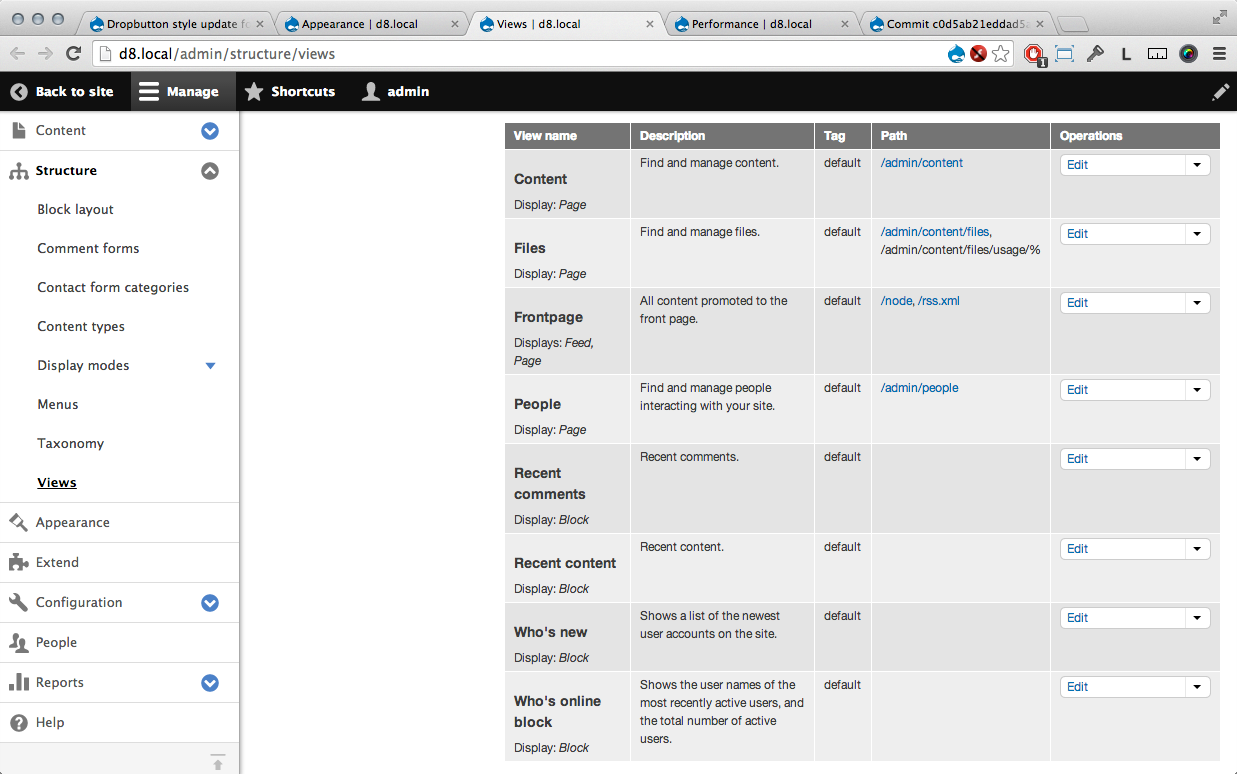The height and width of the screenshot is (774, 1237).
Task: Click the pencil edit icon in toolbar
Action: coord(1220,91)
